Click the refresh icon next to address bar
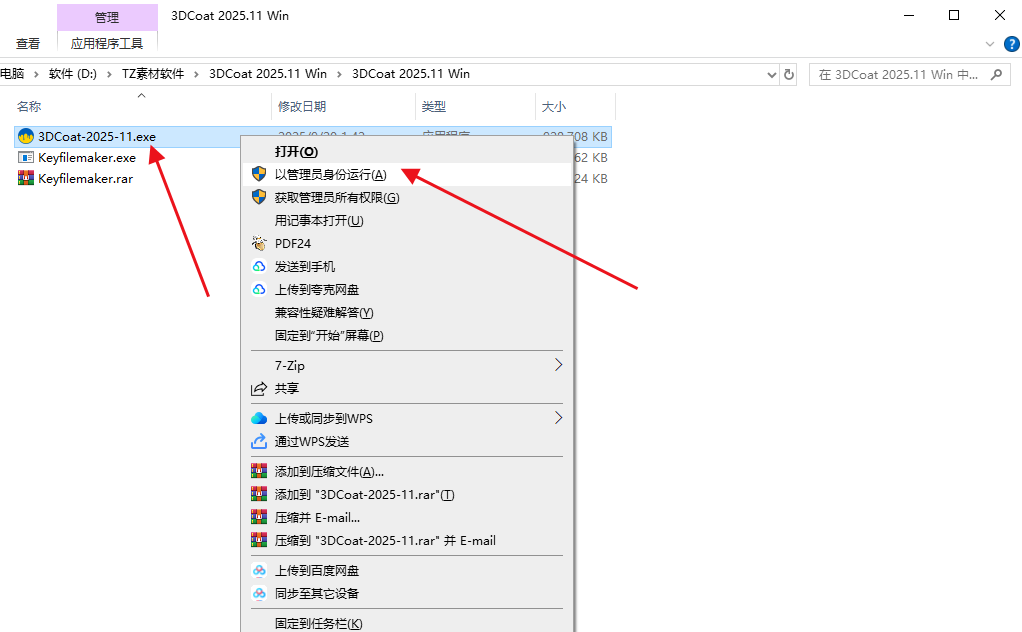The width and height of the screenshot is (1022, 632). pyautogui.click(x=789, y=74)
